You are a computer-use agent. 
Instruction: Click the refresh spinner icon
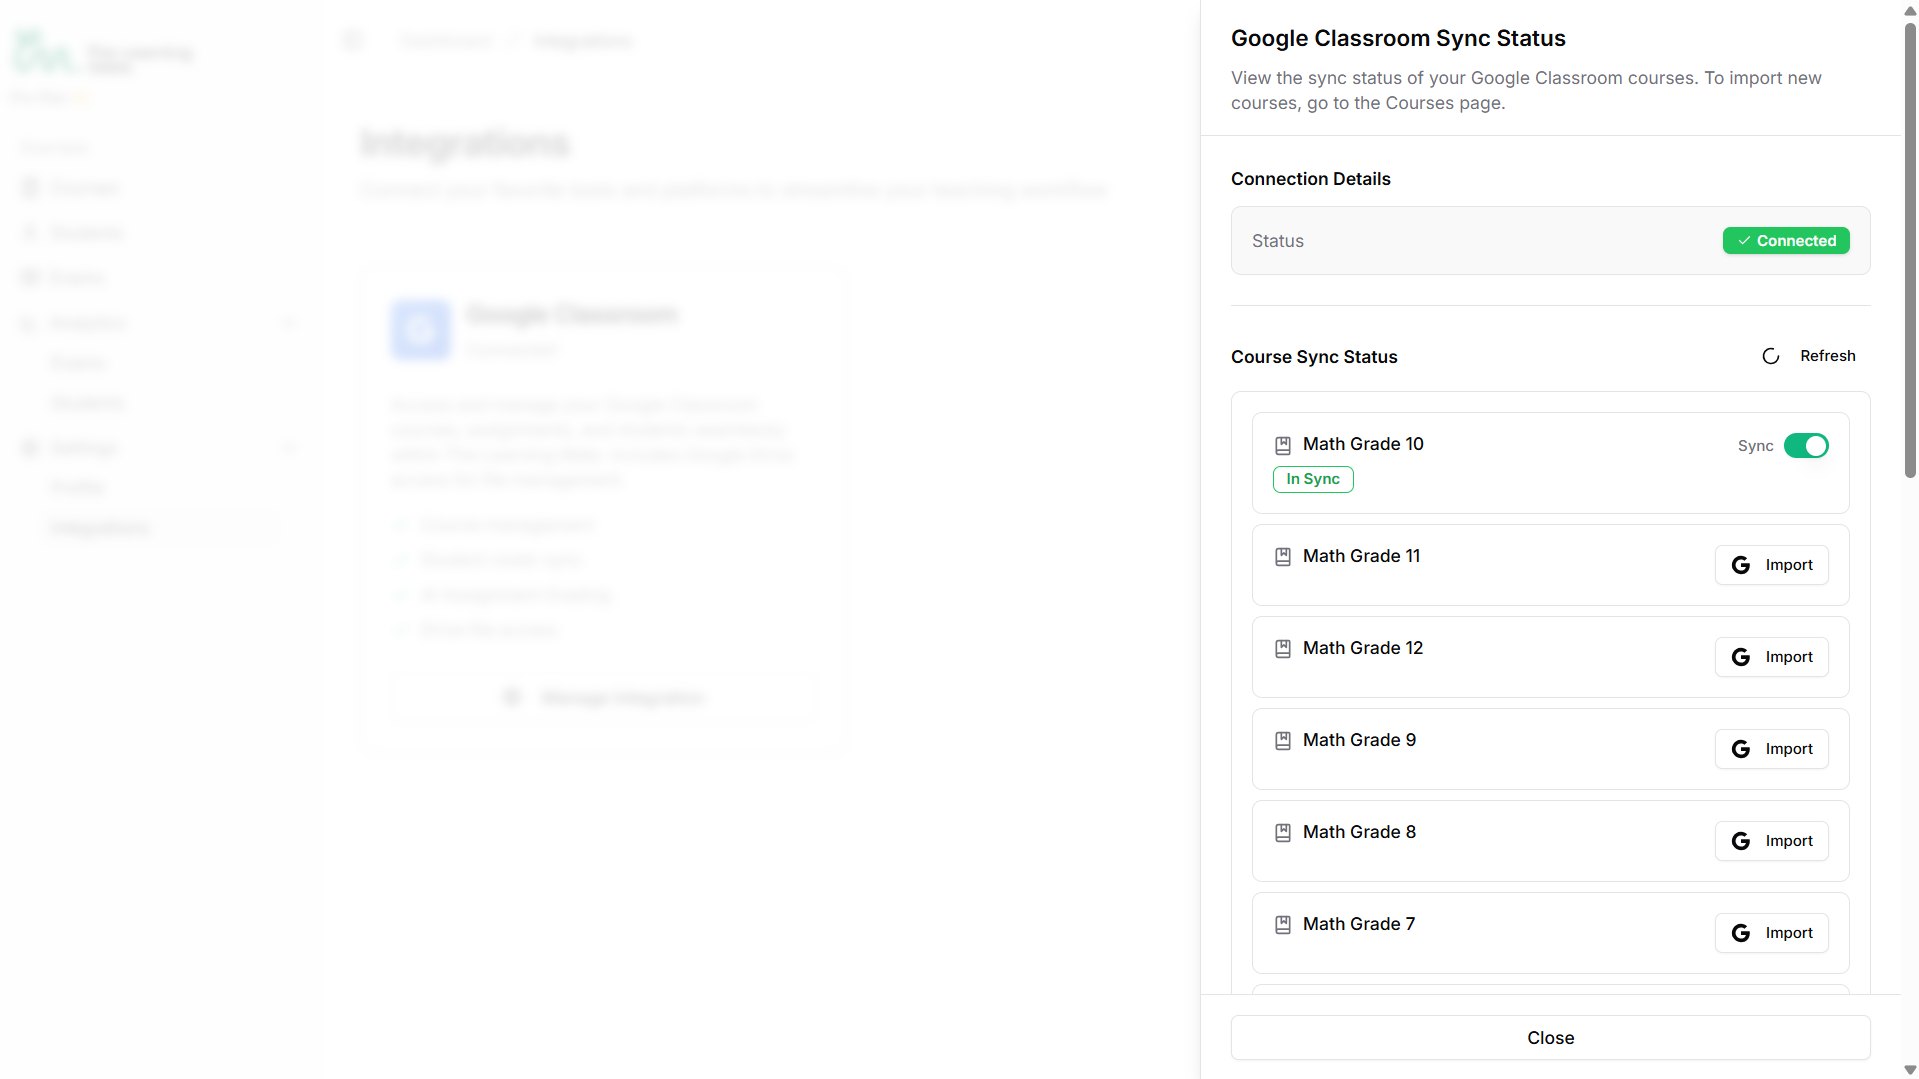(x=1770, y=356)
